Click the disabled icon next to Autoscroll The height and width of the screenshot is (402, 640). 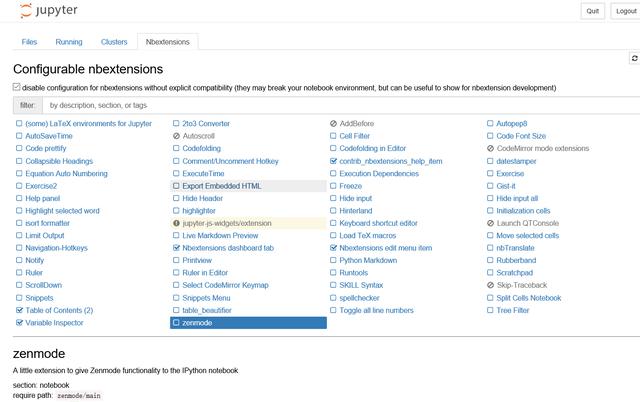176,136
